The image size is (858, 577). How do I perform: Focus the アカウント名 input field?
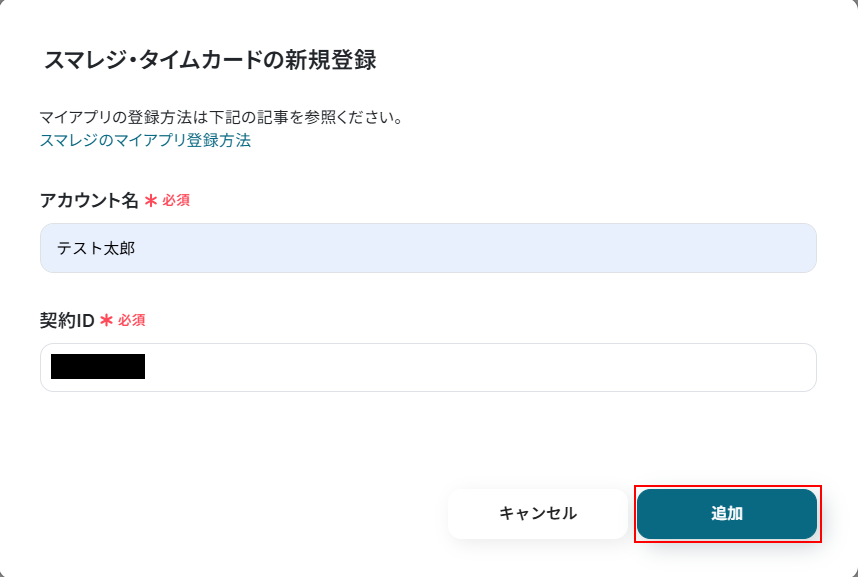click(428, 248)
